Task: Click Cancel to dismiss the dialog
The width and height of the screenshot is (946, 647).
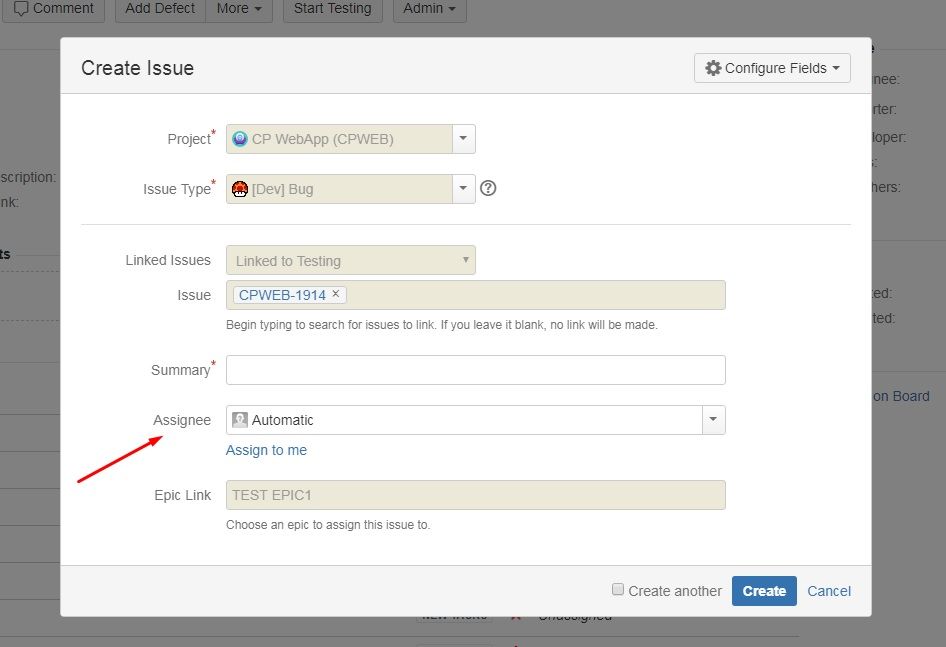Action: pos(829,591)
